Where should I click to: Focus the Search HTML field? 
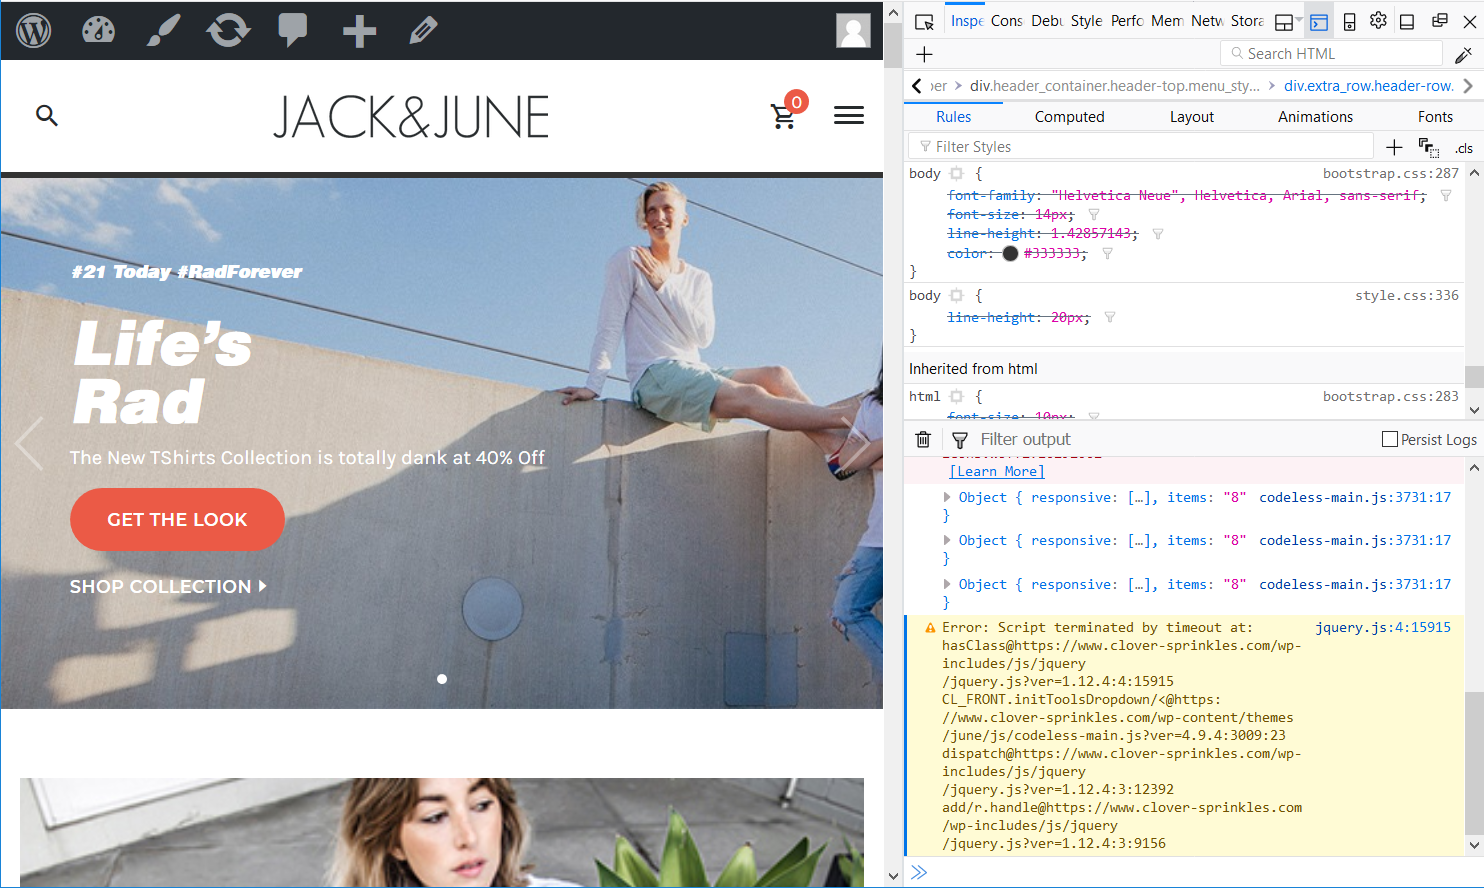pyautogui.click(x=1331, y=54)
